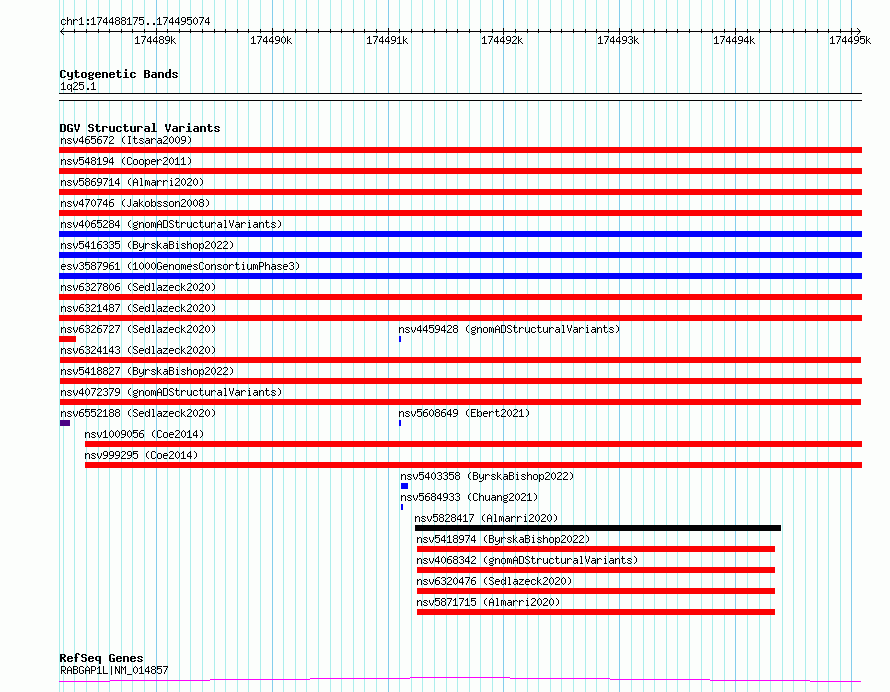Click esv3587961 (1000GenomesConsortiumPhase3) label
This screenshot has height=692, width=890.
(x=180, y=266)
